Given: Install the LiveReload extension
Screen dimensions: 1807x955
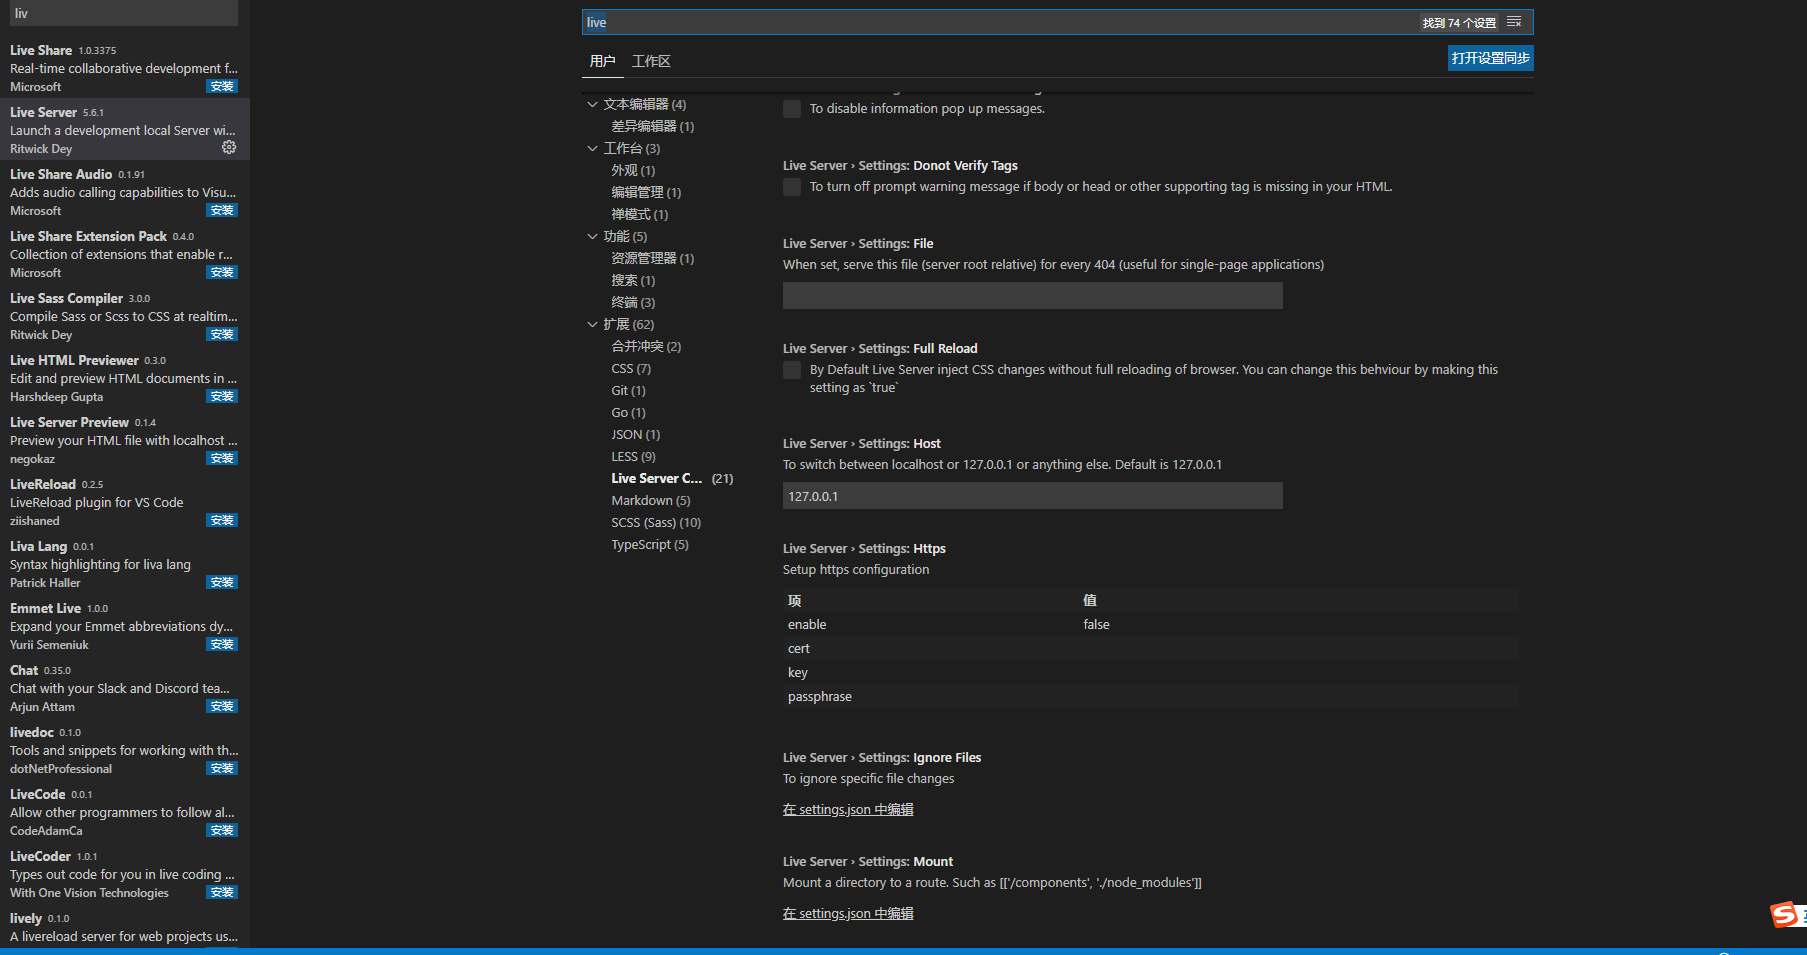Looking at the screenshot, I should pyautogui.click(x=222, y=521).
